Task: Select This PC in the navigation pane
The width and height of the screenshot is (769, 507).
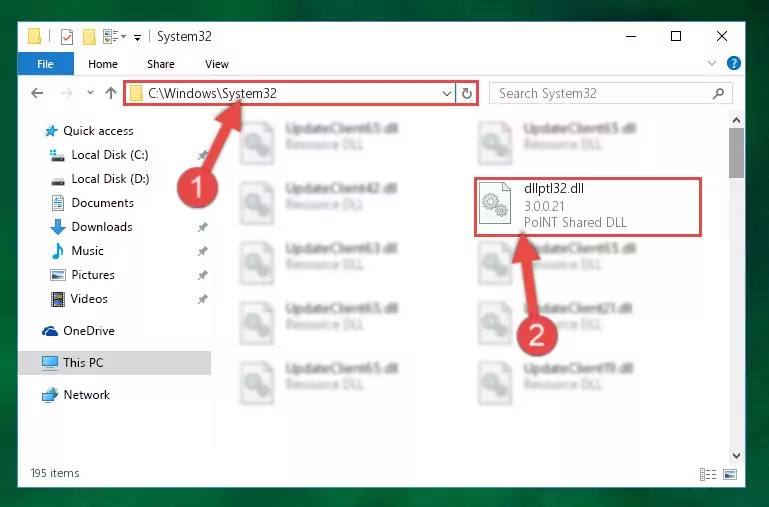Action: click(x=115, y=363)
